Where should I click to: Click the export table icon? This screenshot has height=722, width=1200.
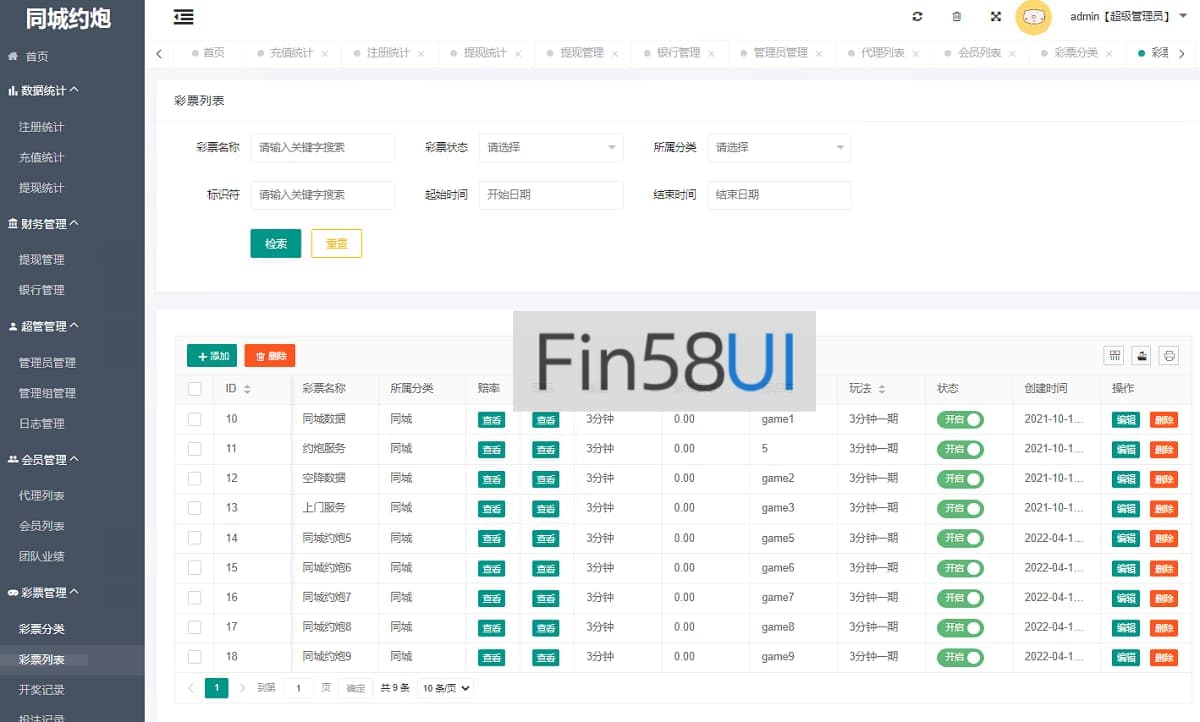[1141, 355]
